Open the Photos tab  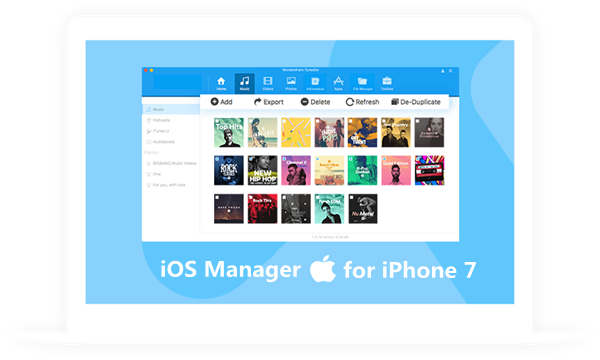pyautogui.click(x=291, y=83)
